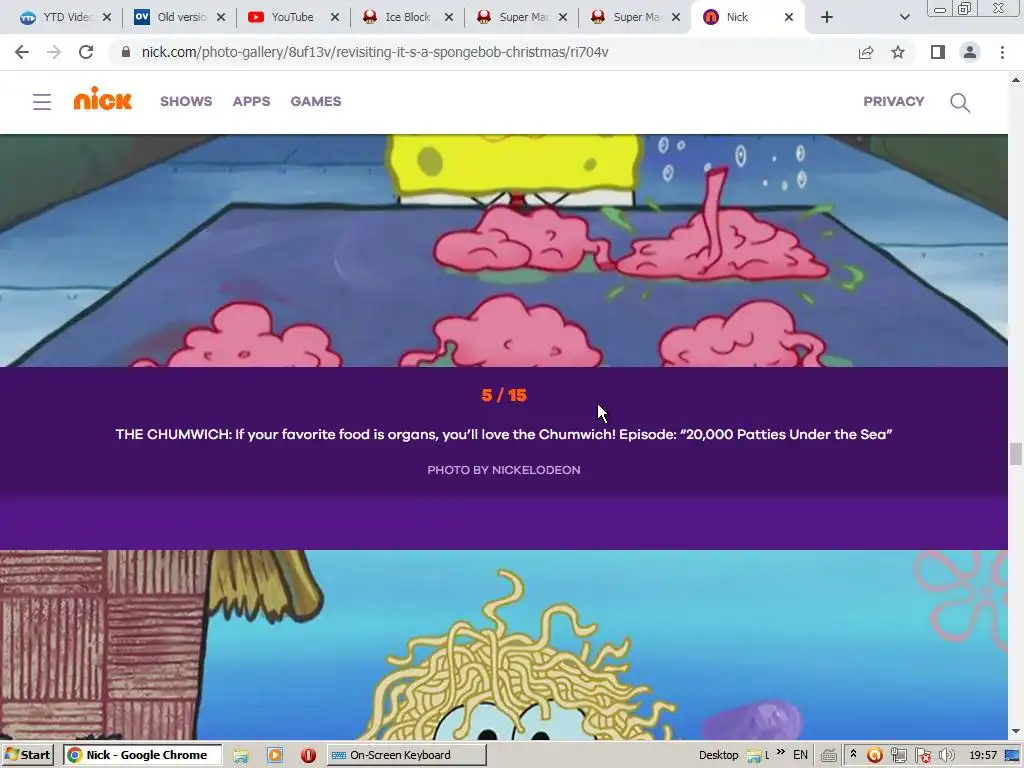Click PHOTO BY NICKELODEON credit
The height and width of the screenshot is (768, 1024).
pyautogui.click(x=504, y=470)
